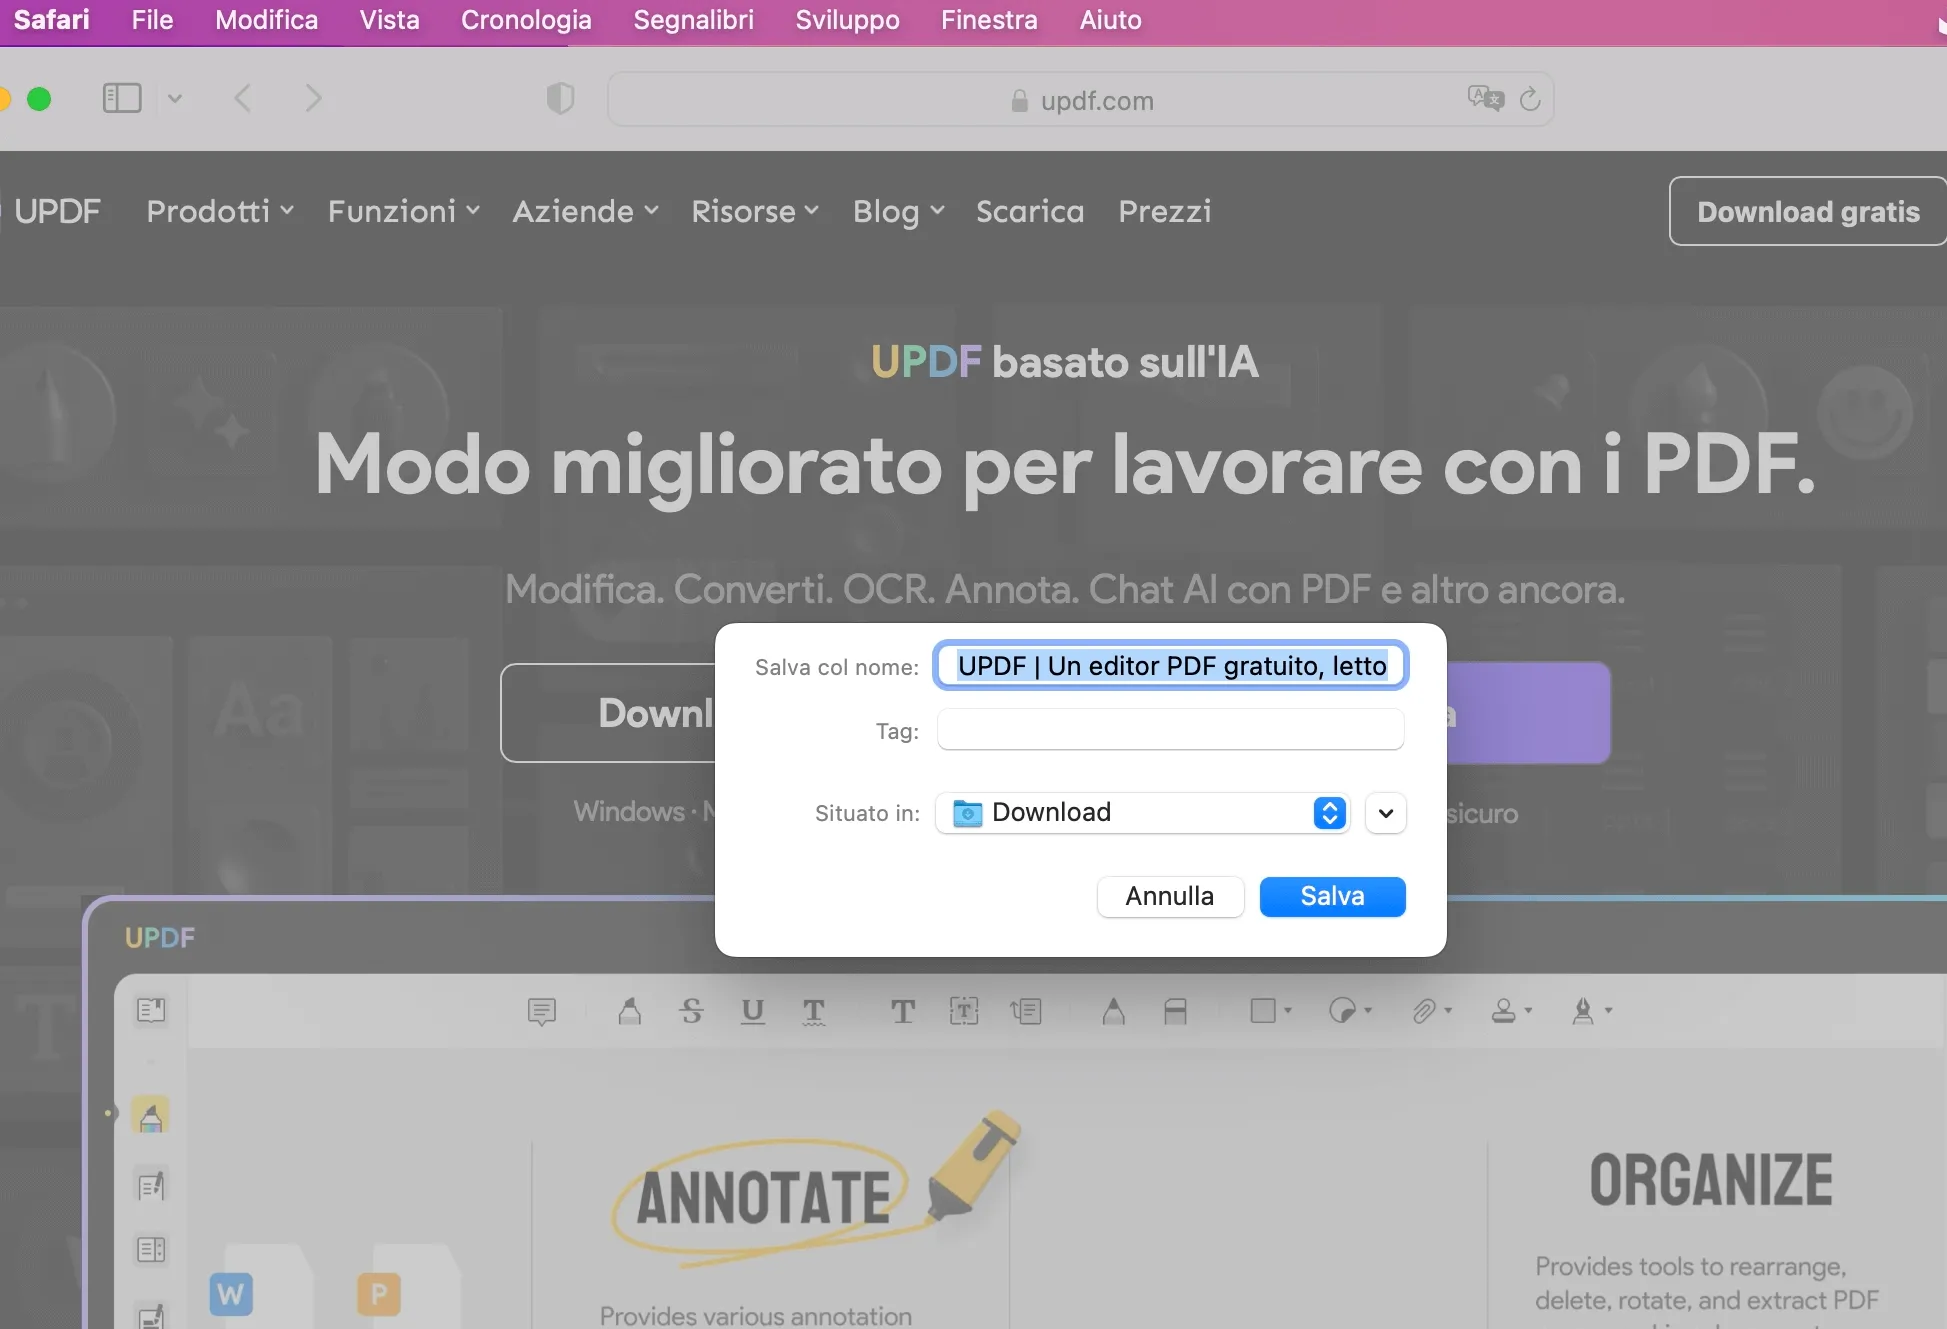
Task: Click the Tag input field
Action: coord(1171,730)
